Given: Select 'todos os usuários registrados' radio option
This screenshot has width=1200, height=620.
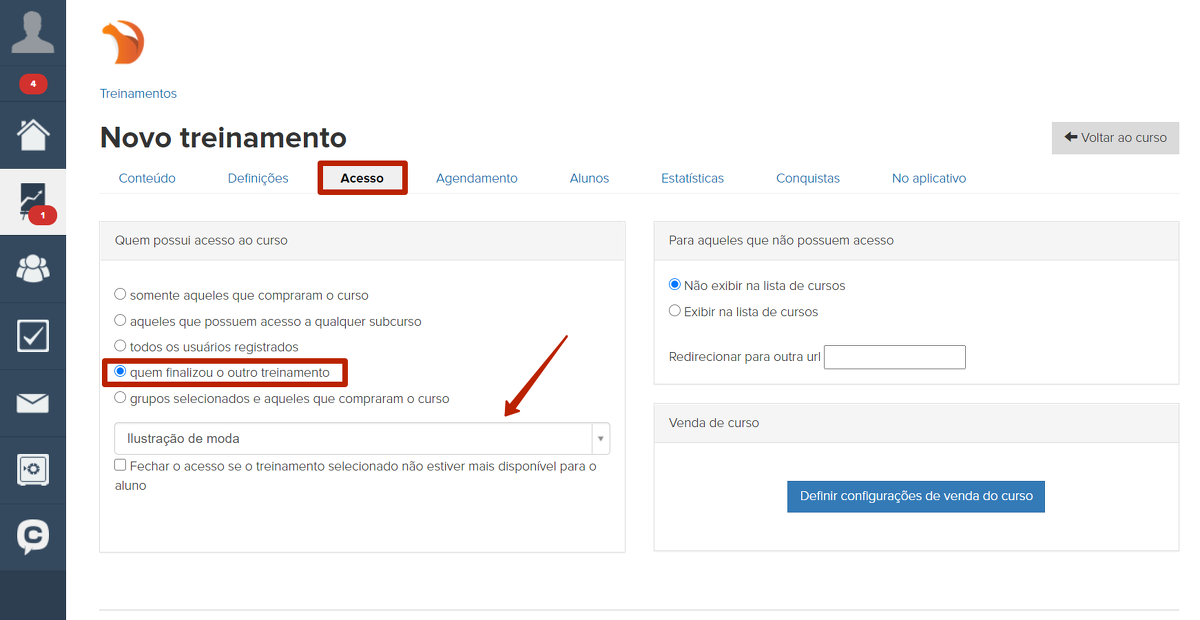Looking at the screenshot, I should (120, 346).
